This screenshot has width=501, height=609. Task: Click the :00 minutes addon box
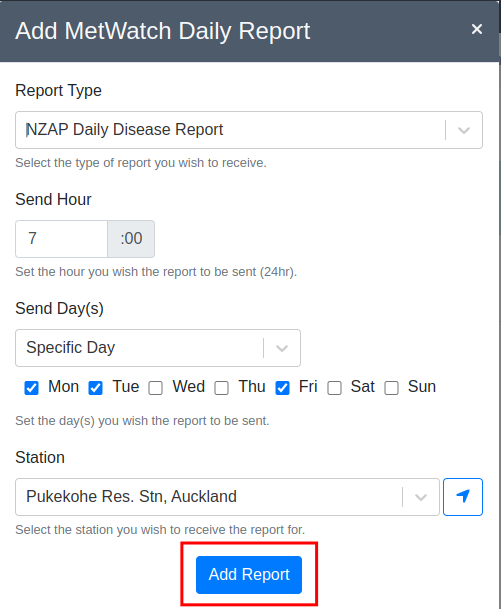pos(131,239)
